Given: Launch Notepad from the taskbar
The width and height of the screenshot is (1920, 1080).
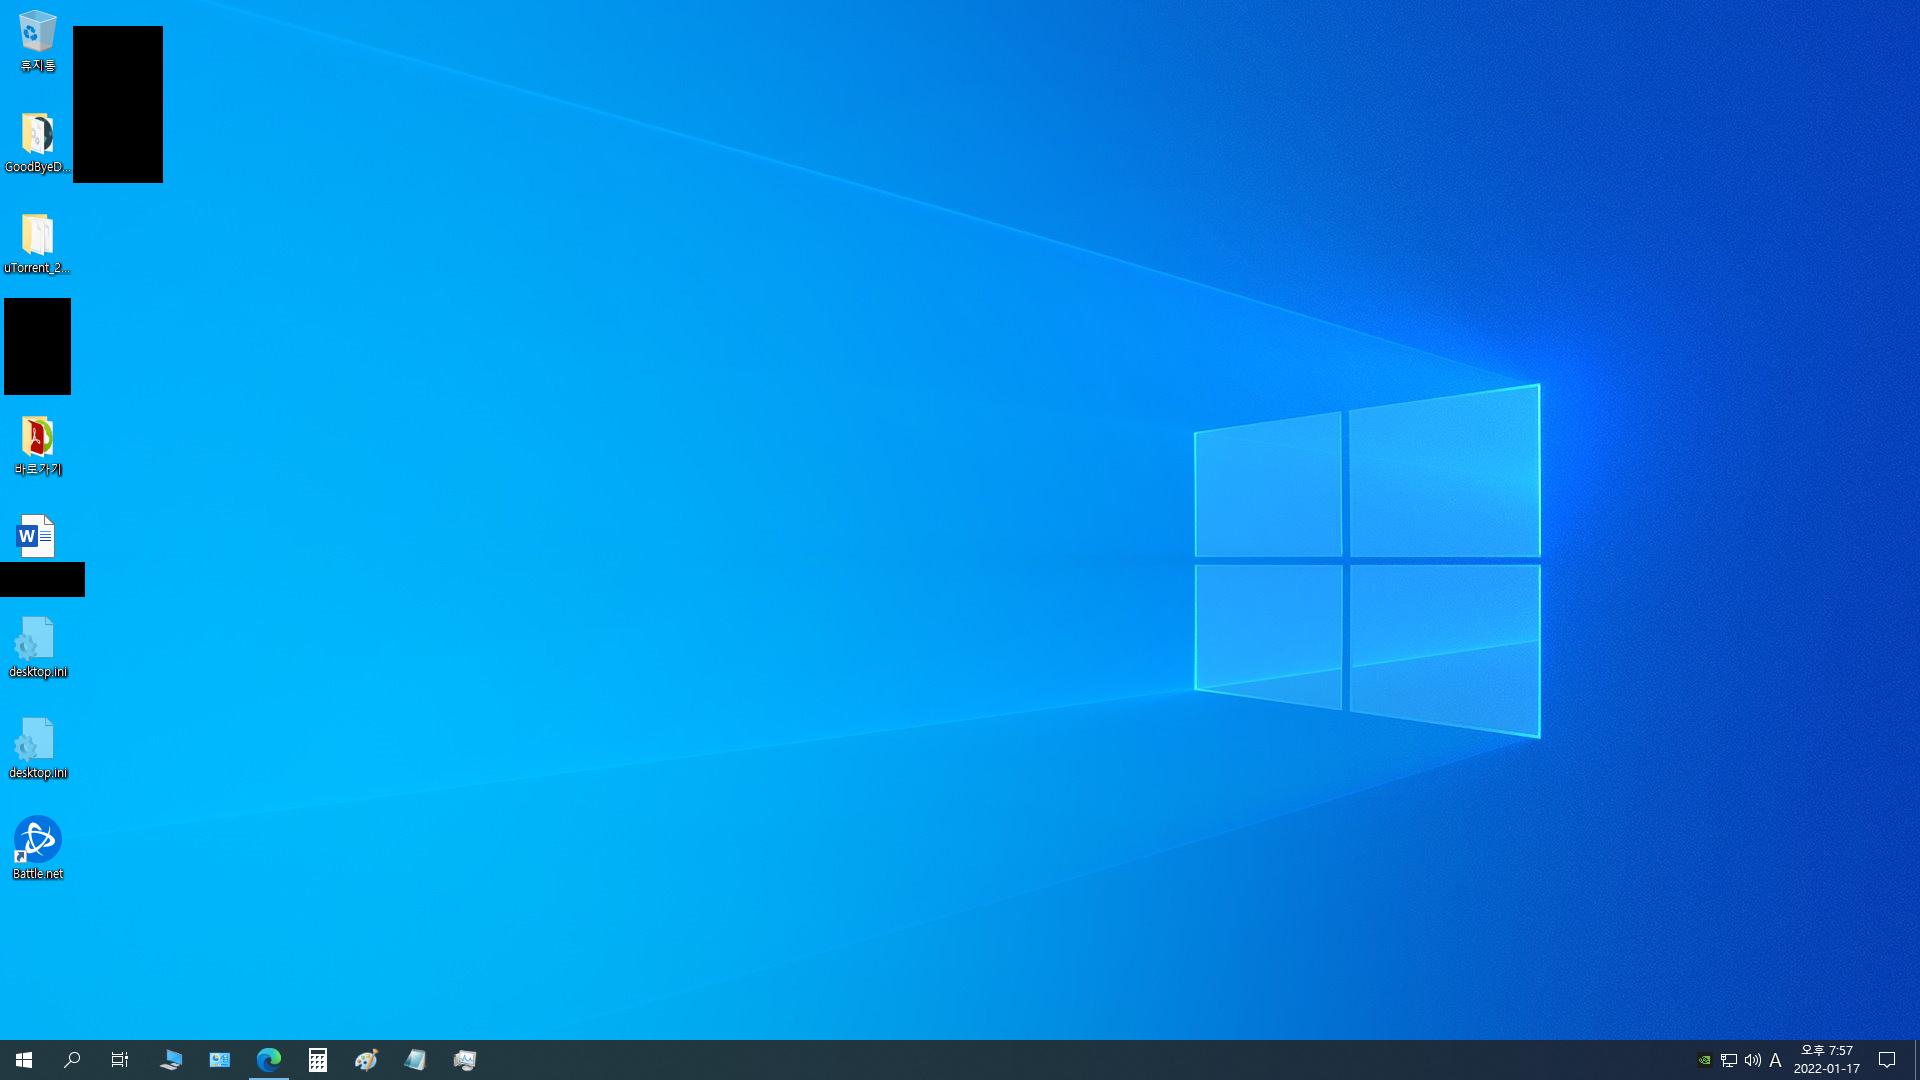Looking at the screenshot, I should (416, 1060).
